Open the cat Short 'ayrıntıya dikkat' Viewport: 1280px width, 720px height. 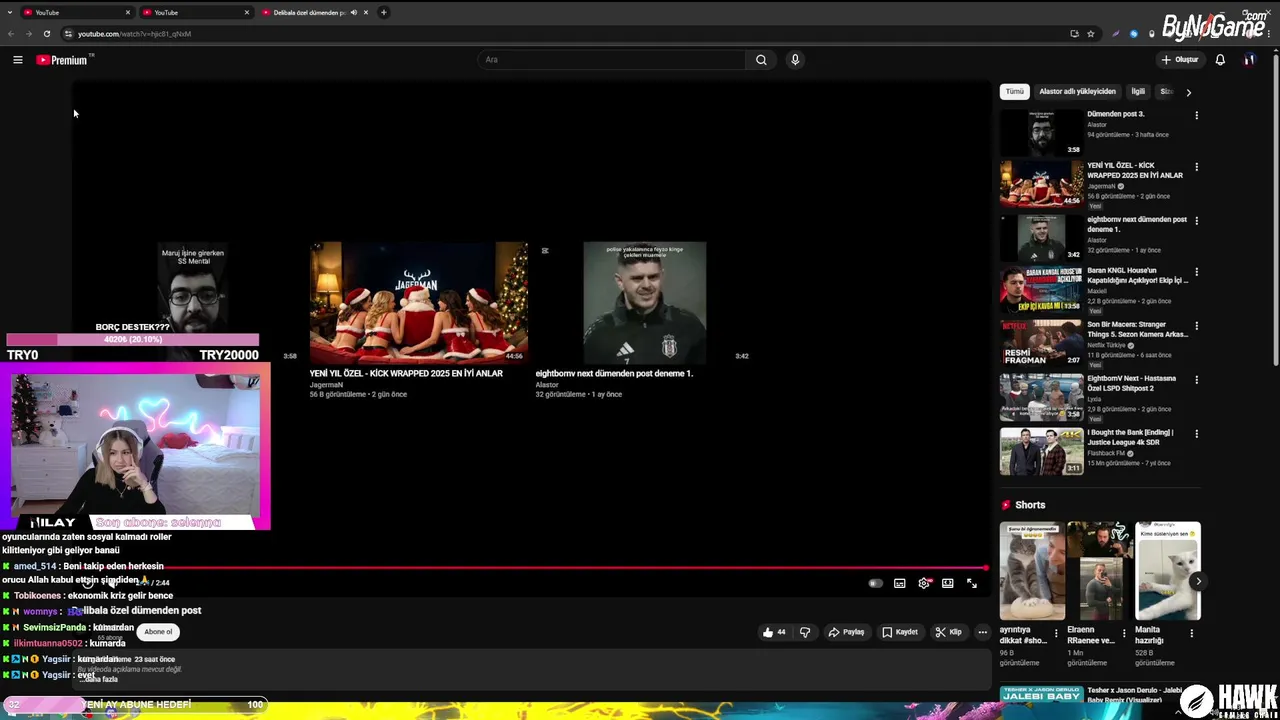pyautogui.click(x=1031, y=571)
